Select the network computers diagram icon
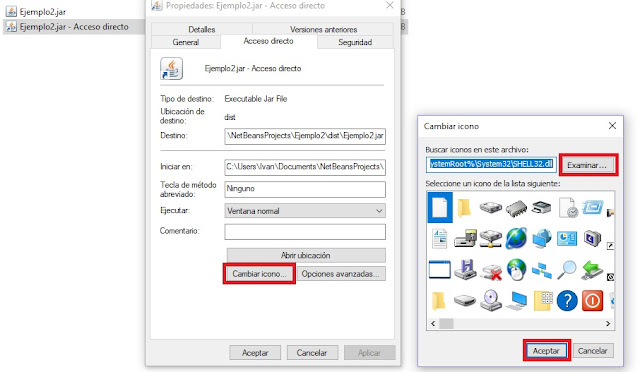The width and height of the screenshot is (640, 372). 542,270
